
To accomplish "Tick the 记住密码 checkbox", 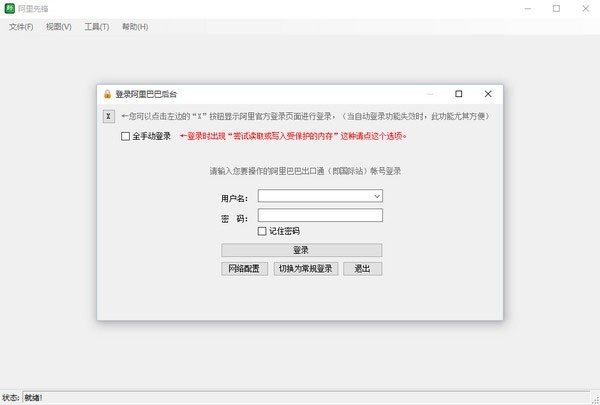I will coord(262,231).
